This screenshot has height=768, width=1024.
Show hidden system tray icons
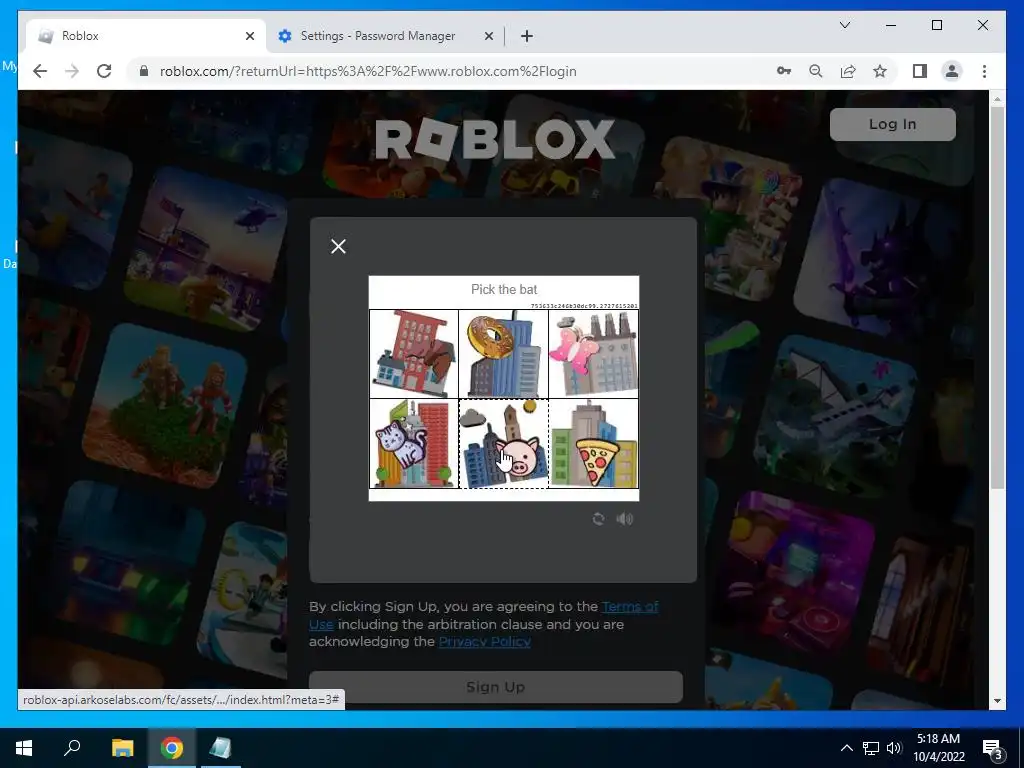[x=846, y=748]
